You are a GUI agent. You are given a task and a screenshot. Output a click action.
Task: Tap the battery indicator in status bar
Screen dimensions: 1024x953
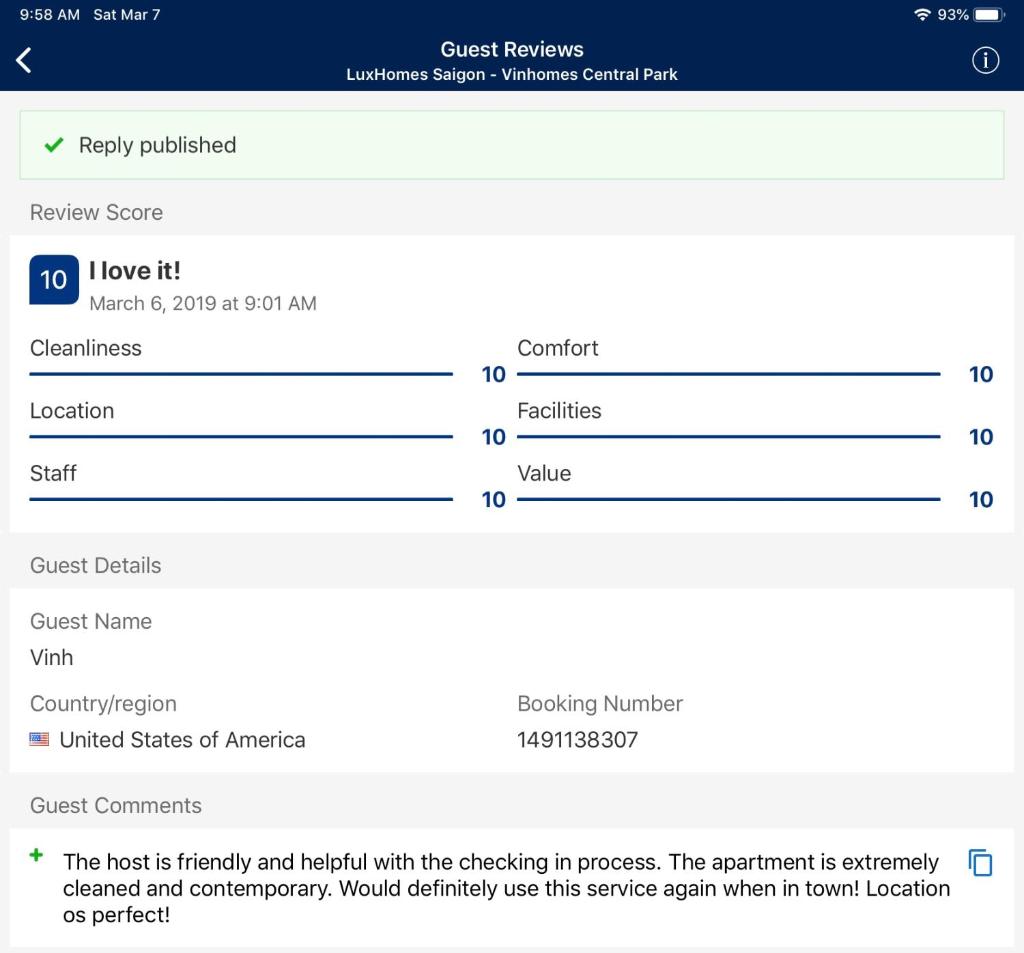click(x=989, y=14)
